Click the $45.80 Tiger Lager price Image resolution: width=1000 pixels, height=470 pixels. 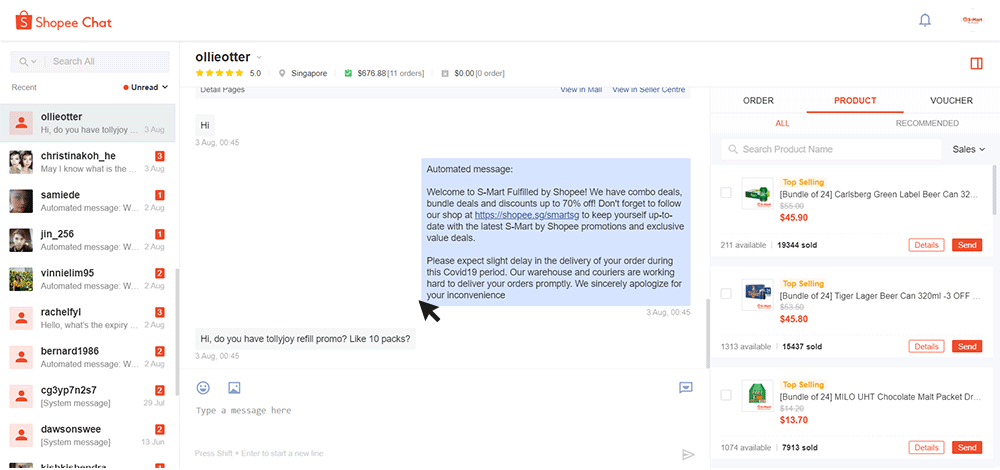click(x=794, y=319)
